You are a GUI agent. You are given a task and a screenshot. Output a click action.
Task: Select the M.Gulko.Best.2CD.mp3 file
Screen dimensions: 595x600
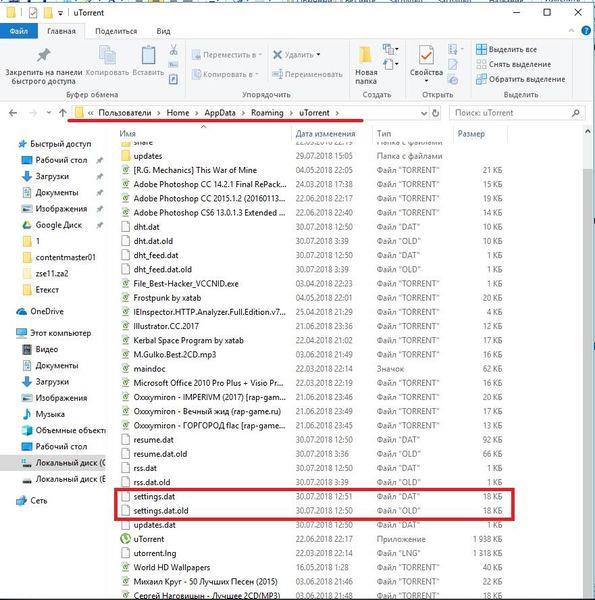click(314, 354)
